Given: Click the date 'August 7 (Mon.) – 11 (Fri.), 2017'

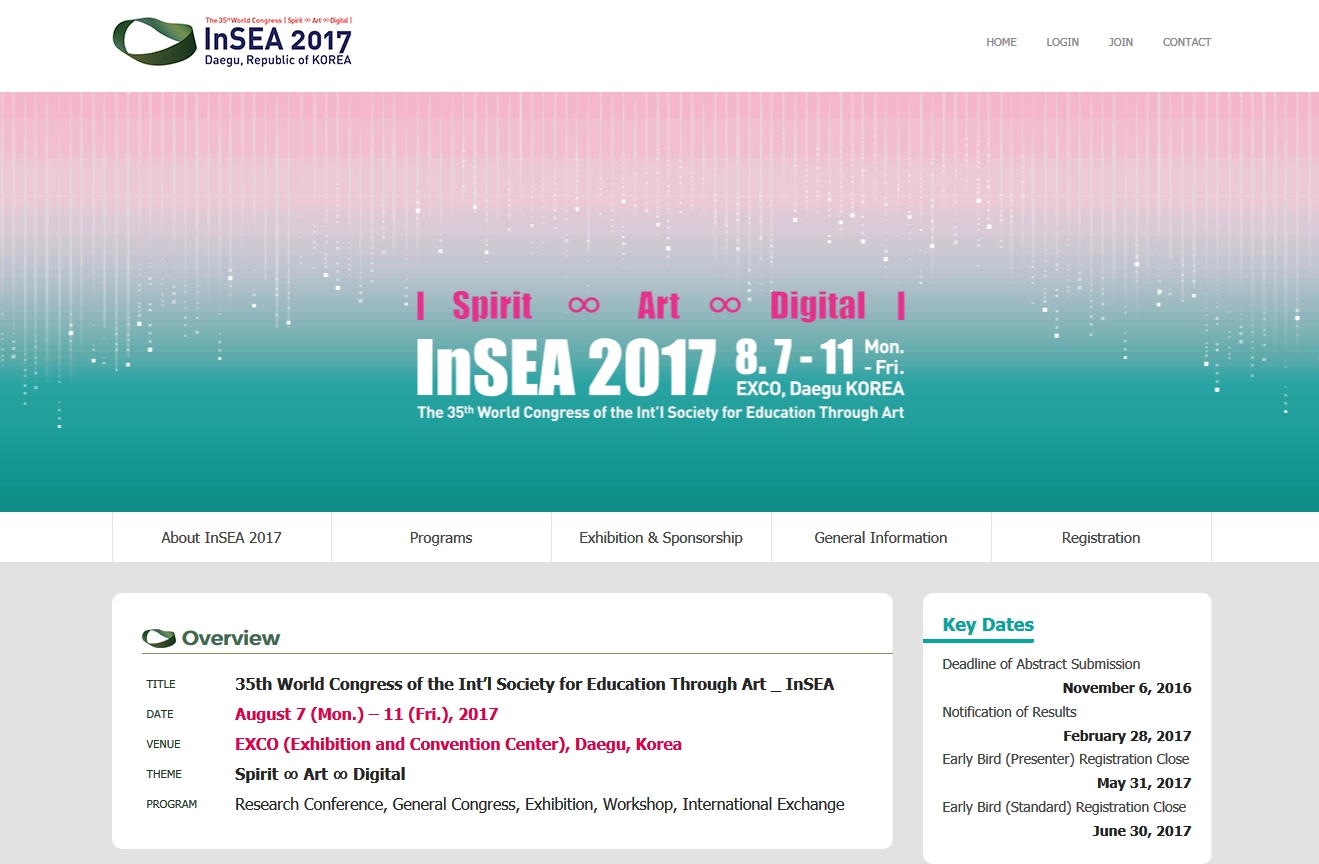Looking at the screenshot, I should click(x=366, y=714).
